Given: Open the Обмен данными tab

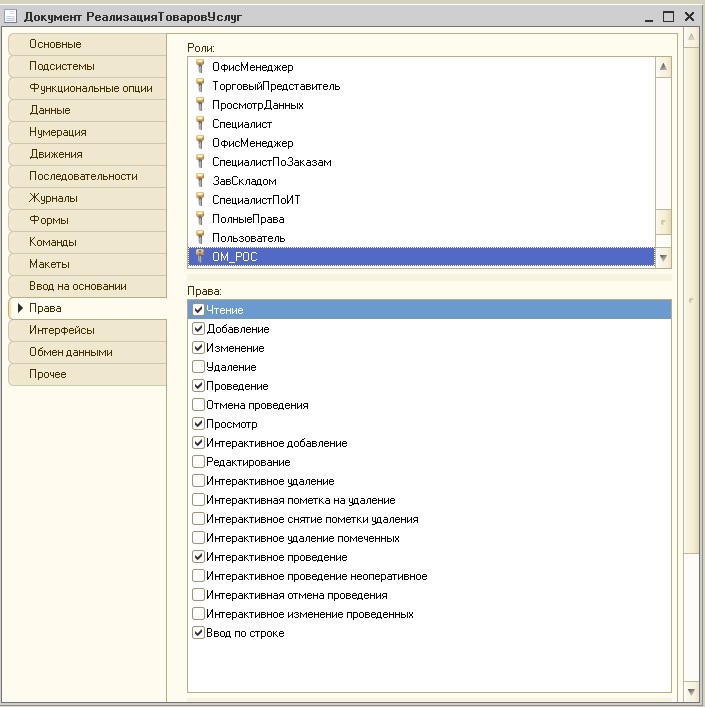Looking at the screenshot, I should (x=87, y=352).
